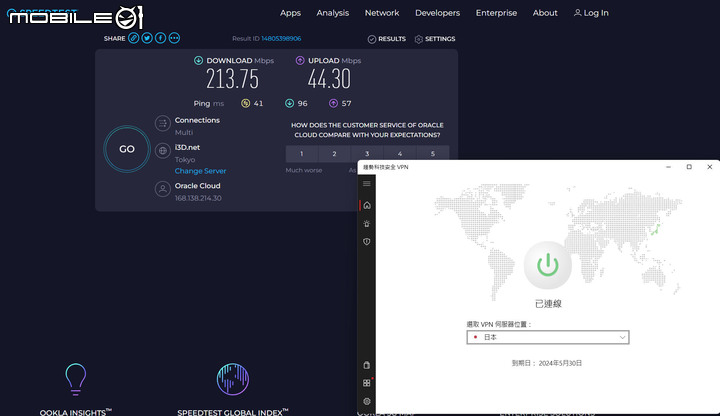
Task: Click the i3D.net server globe icon
Action: (163, 151)
